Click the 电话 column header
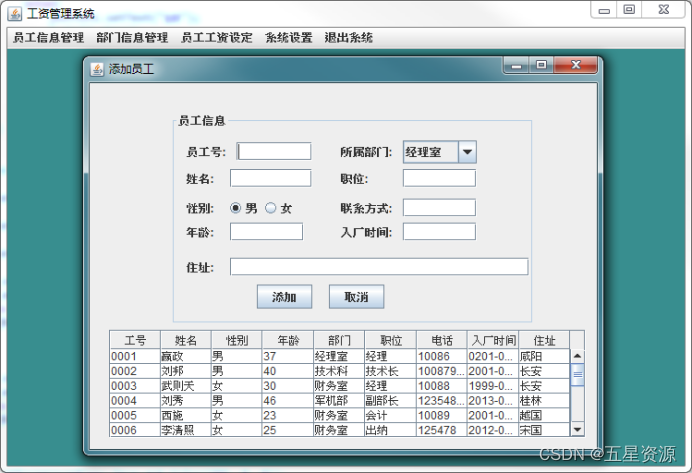The width and height of the screenshot is (692, 473). pos(442,340)
